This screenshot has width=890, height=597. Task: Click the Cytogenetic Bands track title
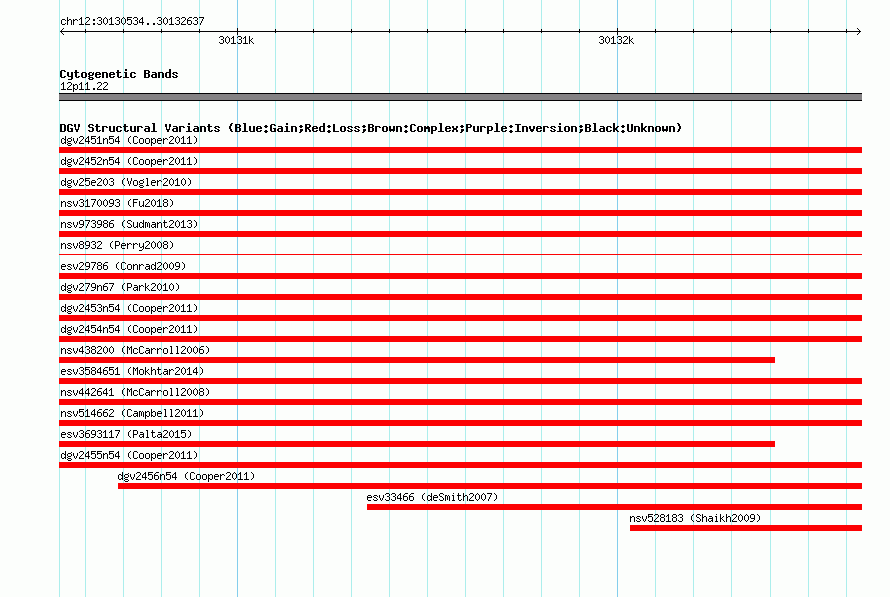pos(119,74)
